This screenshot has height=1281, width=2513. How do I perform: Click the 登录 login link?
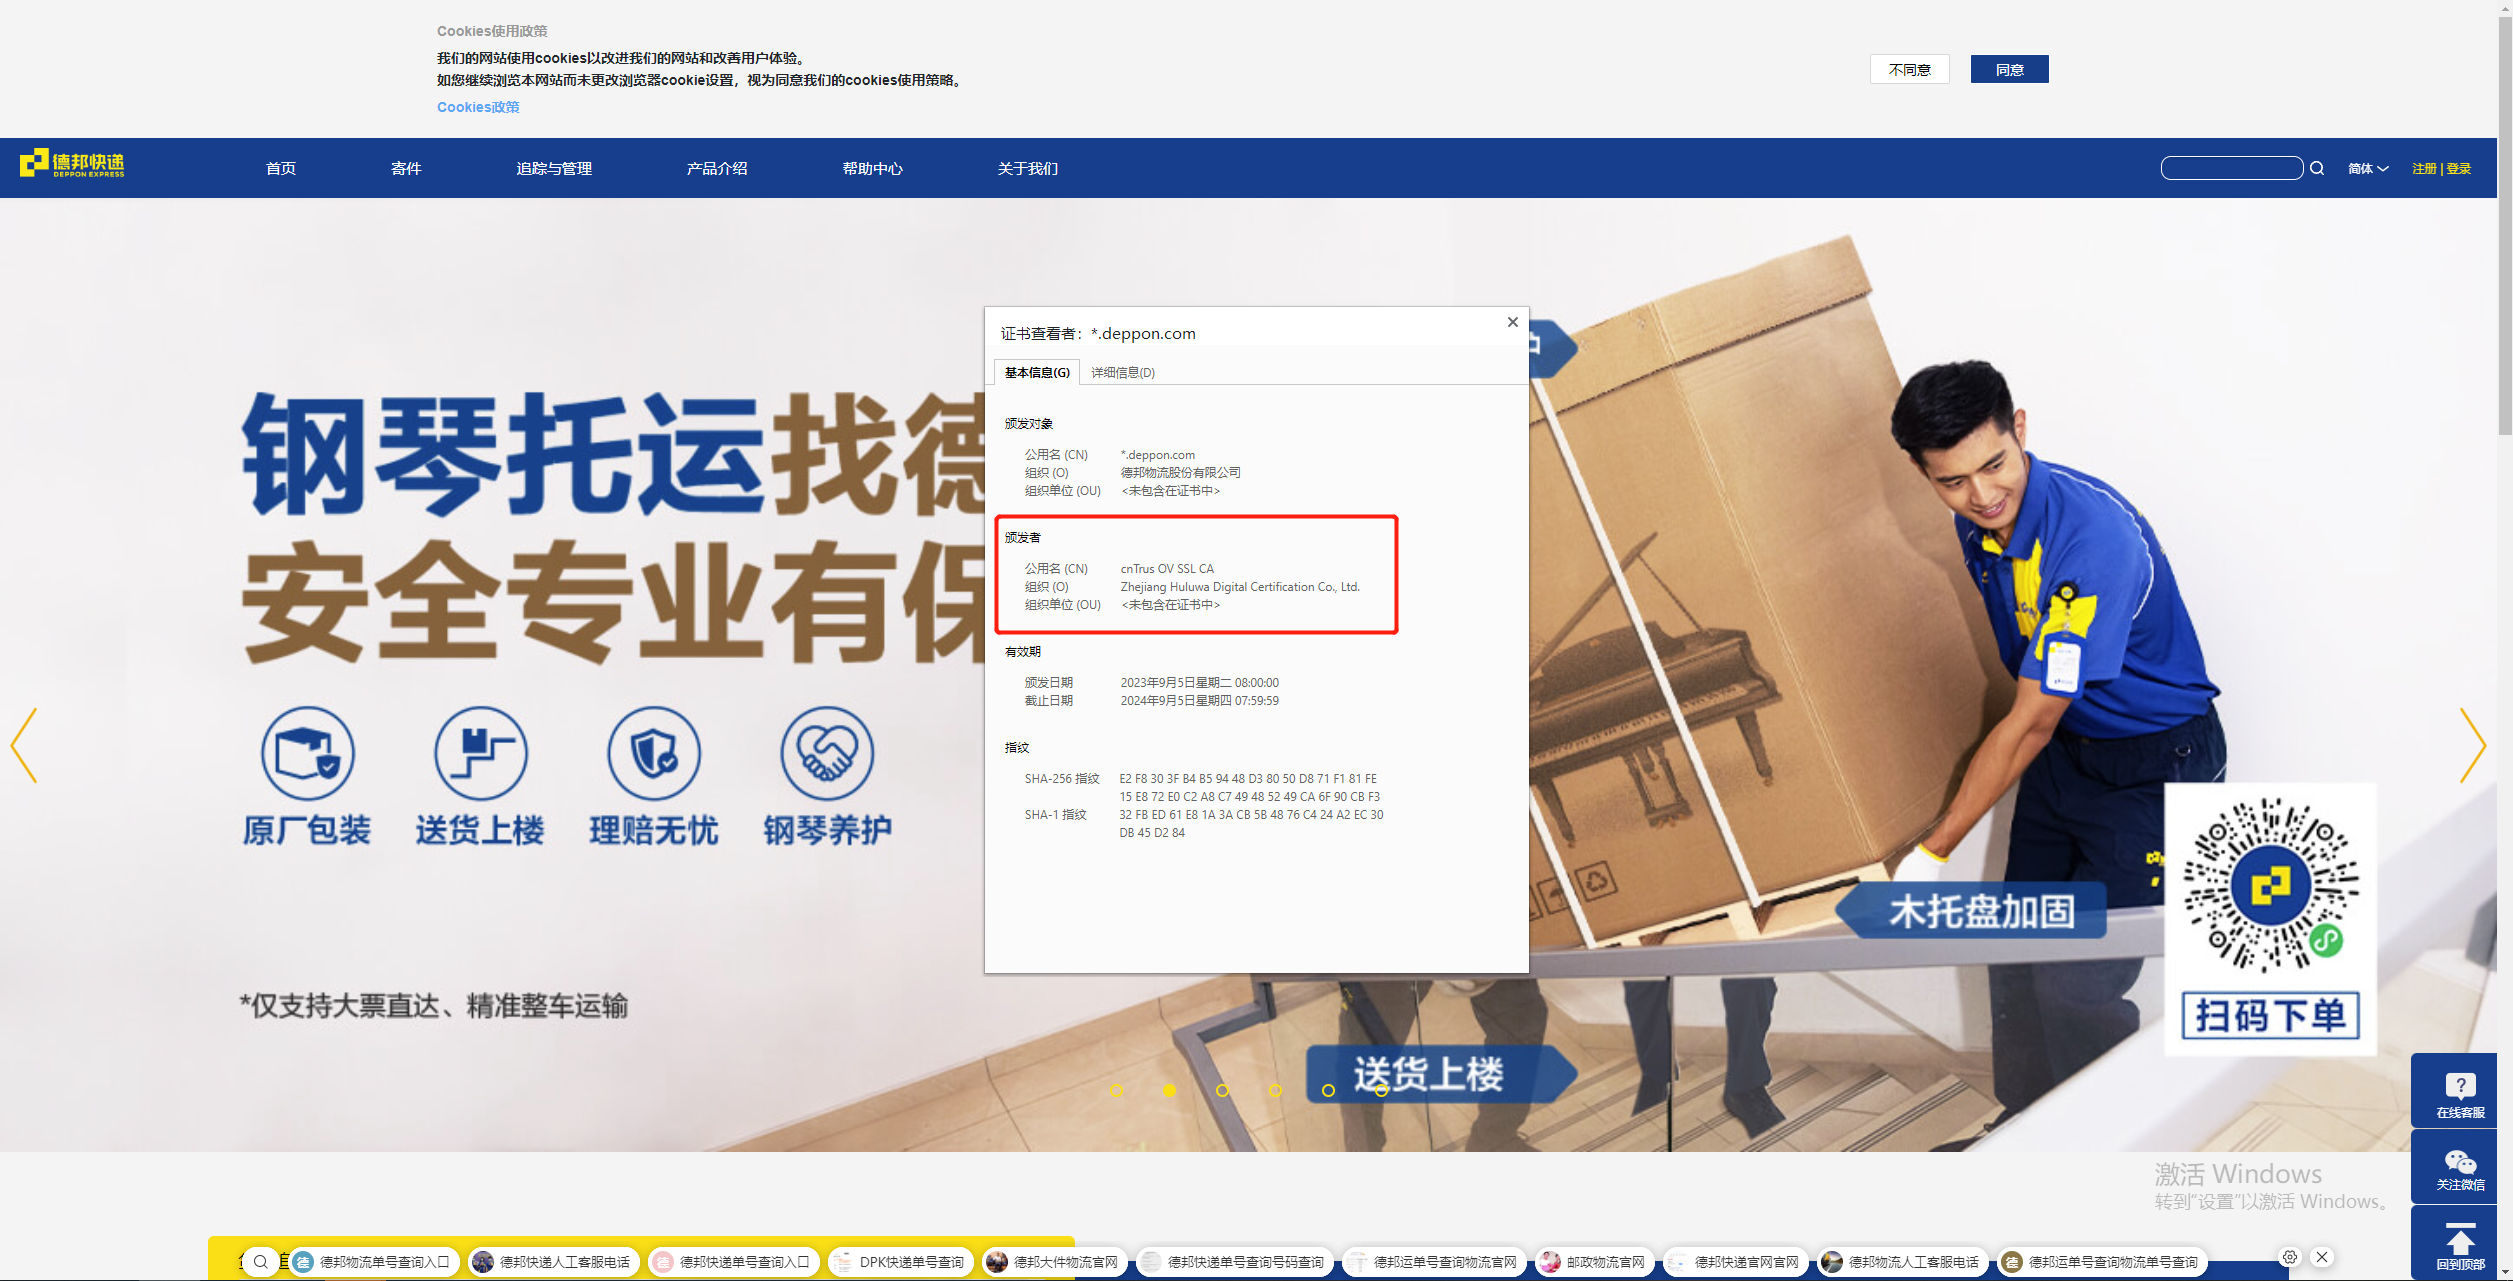(2459, 167)
